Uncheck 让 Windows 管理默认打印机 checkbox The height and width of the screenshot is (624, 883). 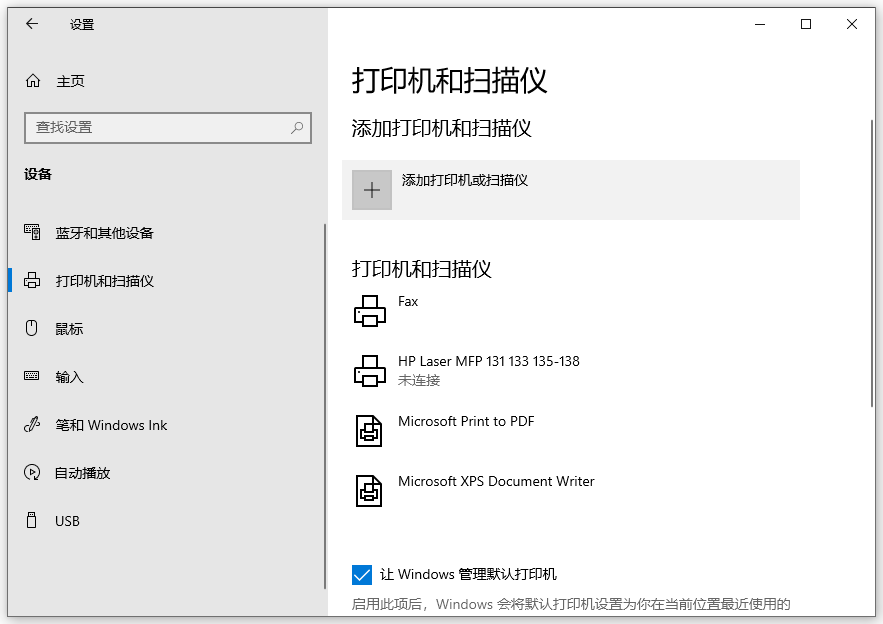(x=362, y=574)
